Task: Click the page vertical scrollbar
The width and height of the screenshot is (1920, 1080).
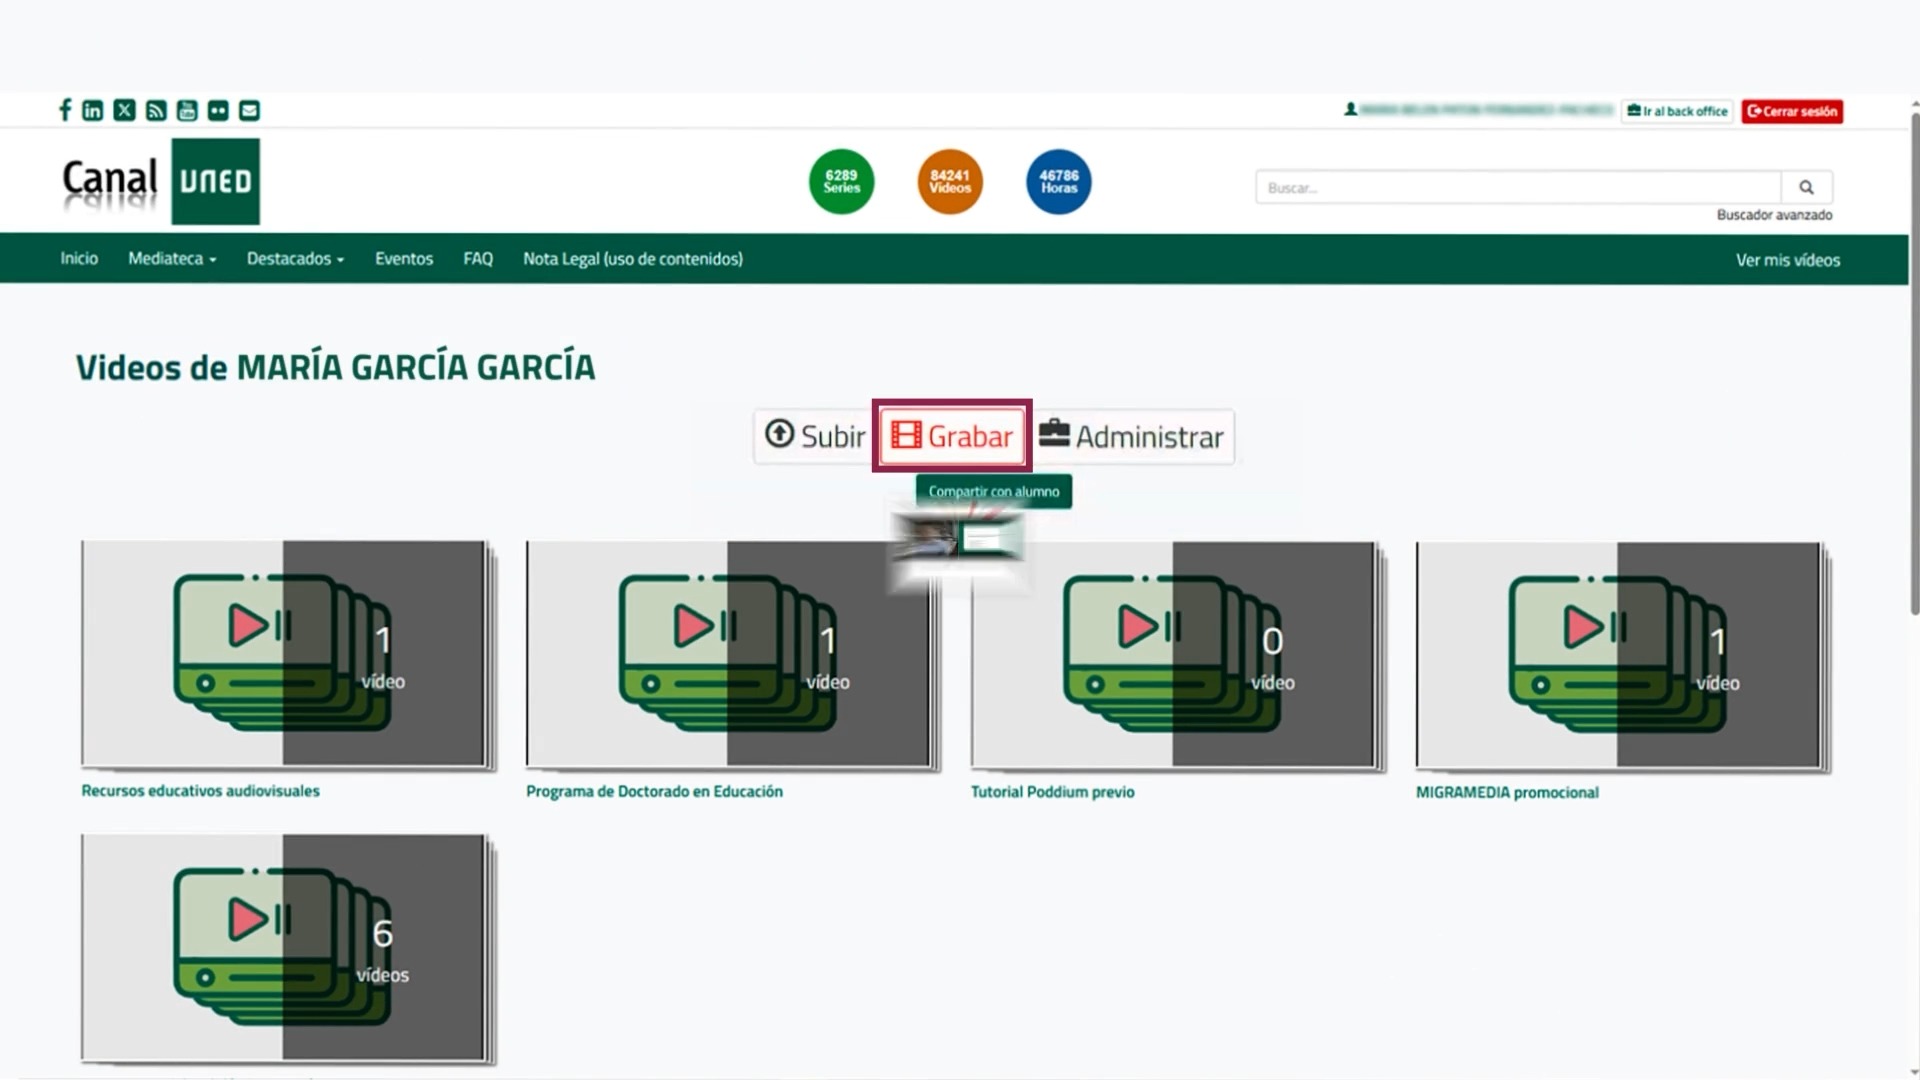Action: point(1914,360)
